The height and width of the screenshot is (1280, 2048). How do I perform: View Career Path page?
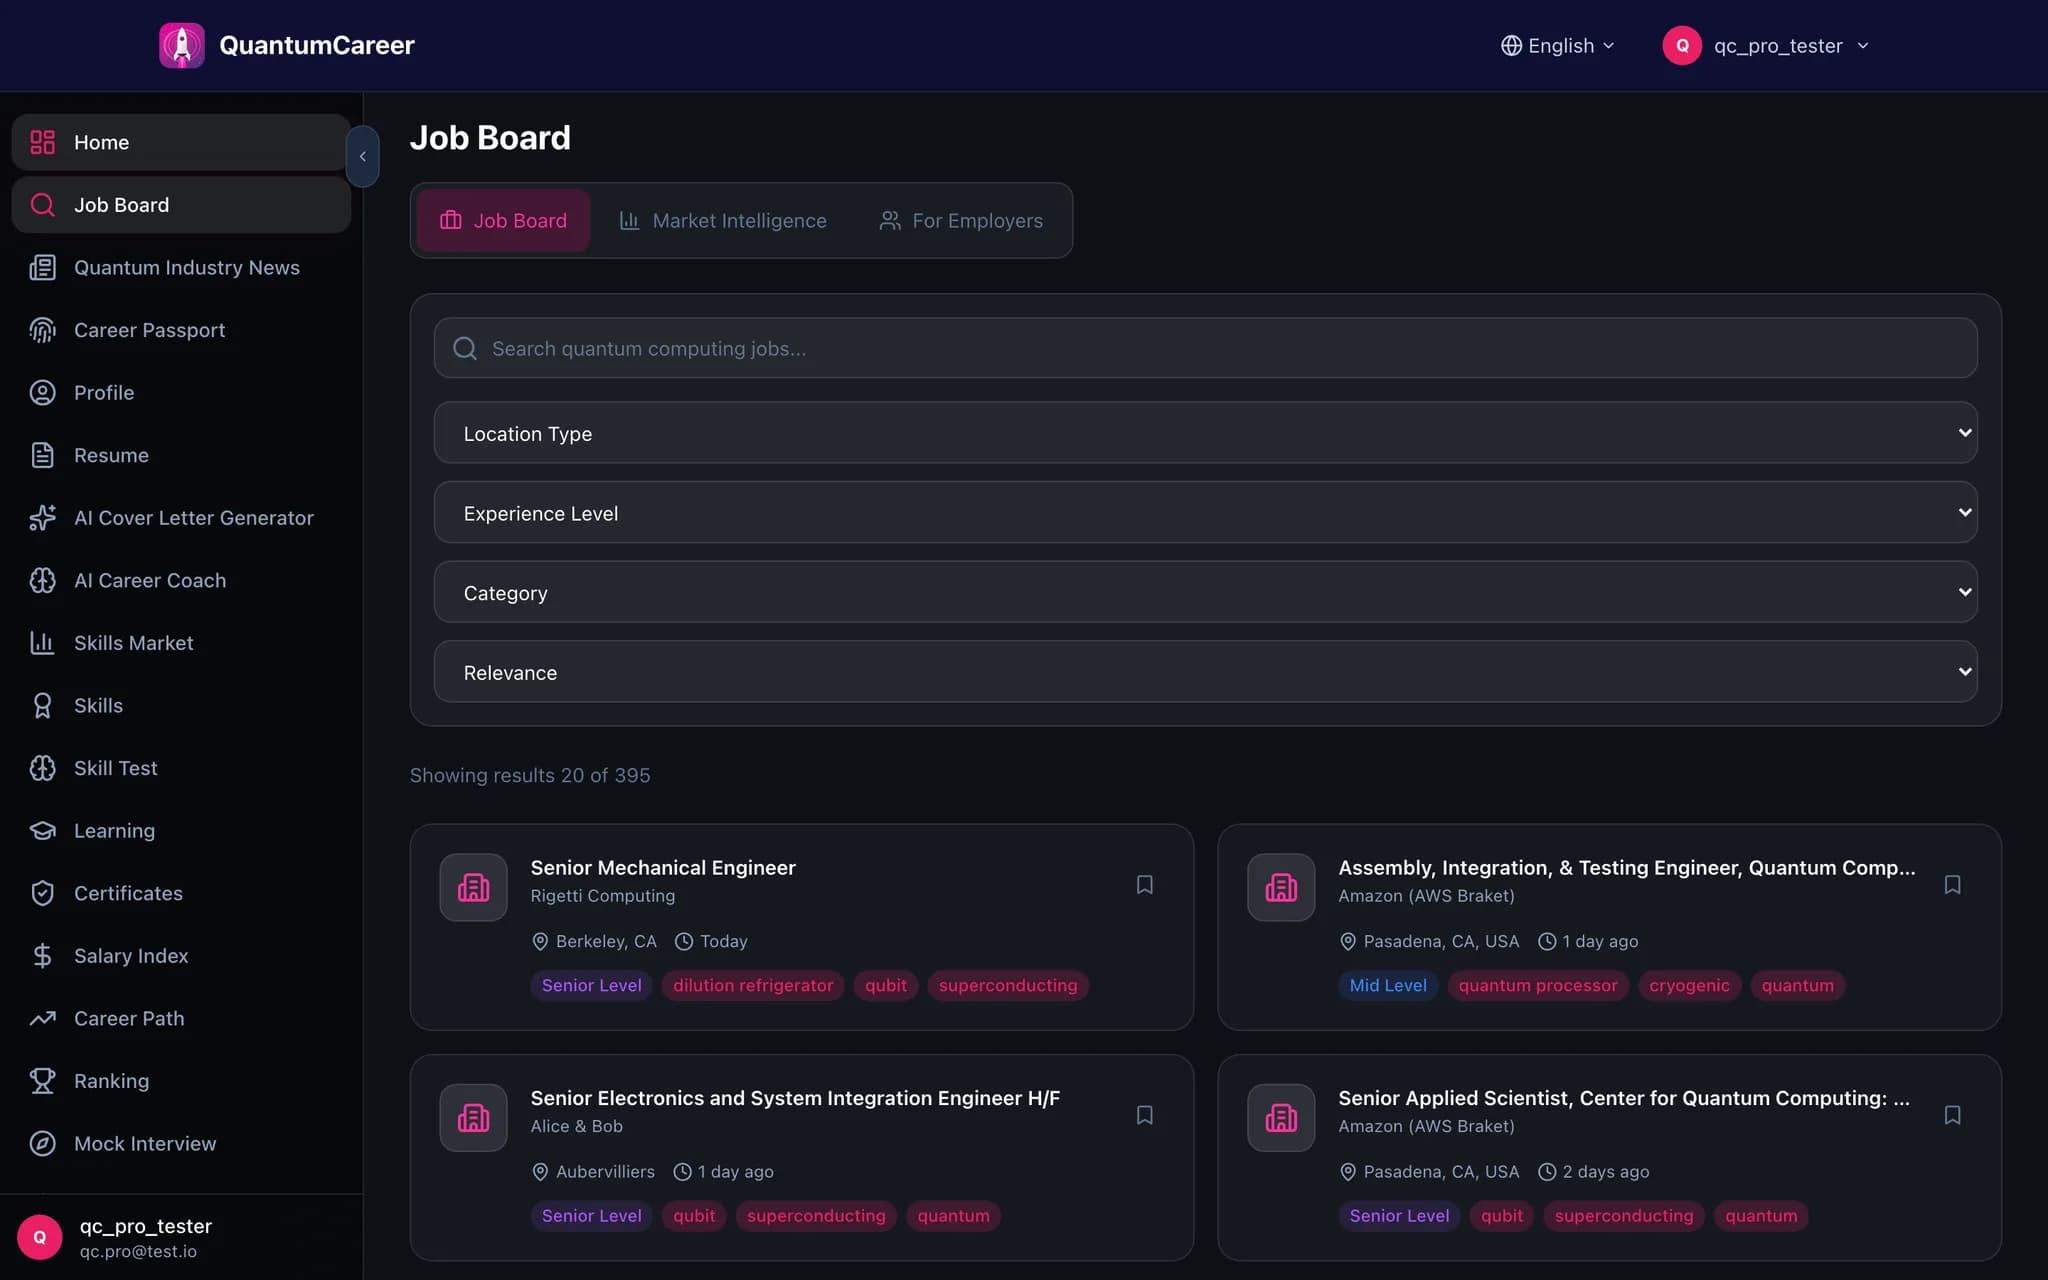pyautogui.click(x=181, y=1018)
